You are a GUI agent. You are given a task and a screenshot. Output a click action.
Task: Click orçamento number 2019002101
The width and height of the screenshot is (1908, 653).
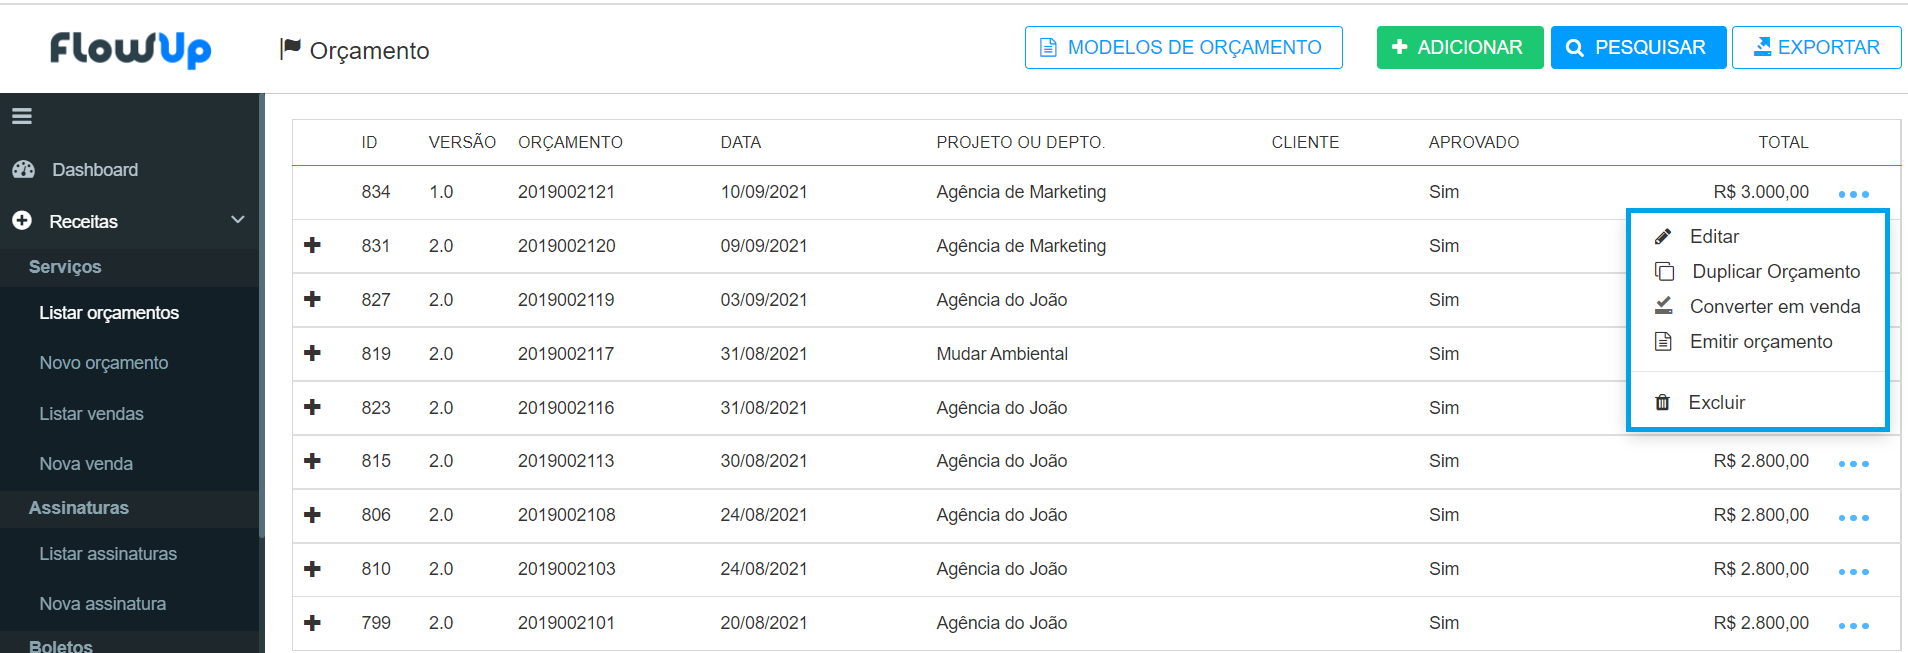pyautogui.click(x=566, y=623)
